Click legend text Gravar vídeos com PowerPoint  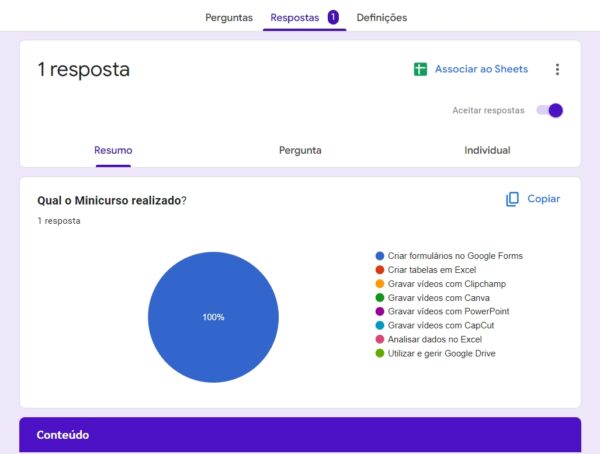pos(448,311)
